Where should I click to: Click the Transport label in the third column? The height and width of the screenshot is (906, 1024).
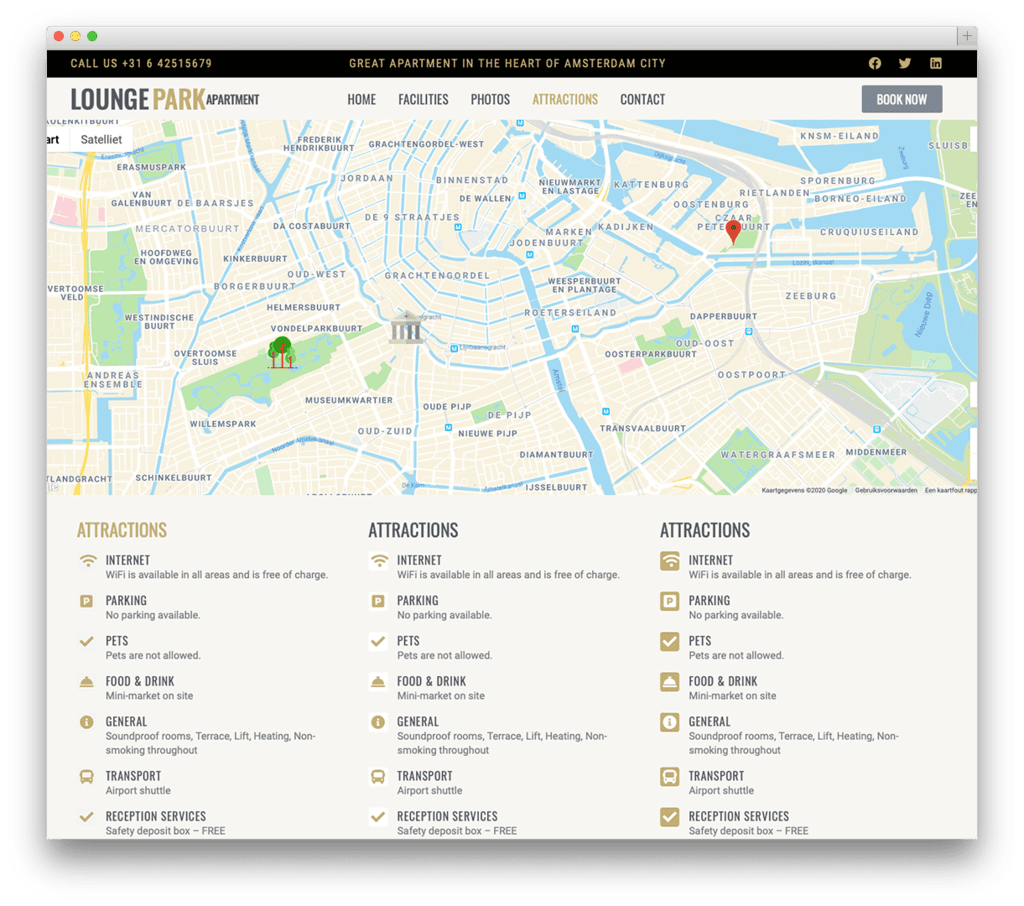pos(716,775)
